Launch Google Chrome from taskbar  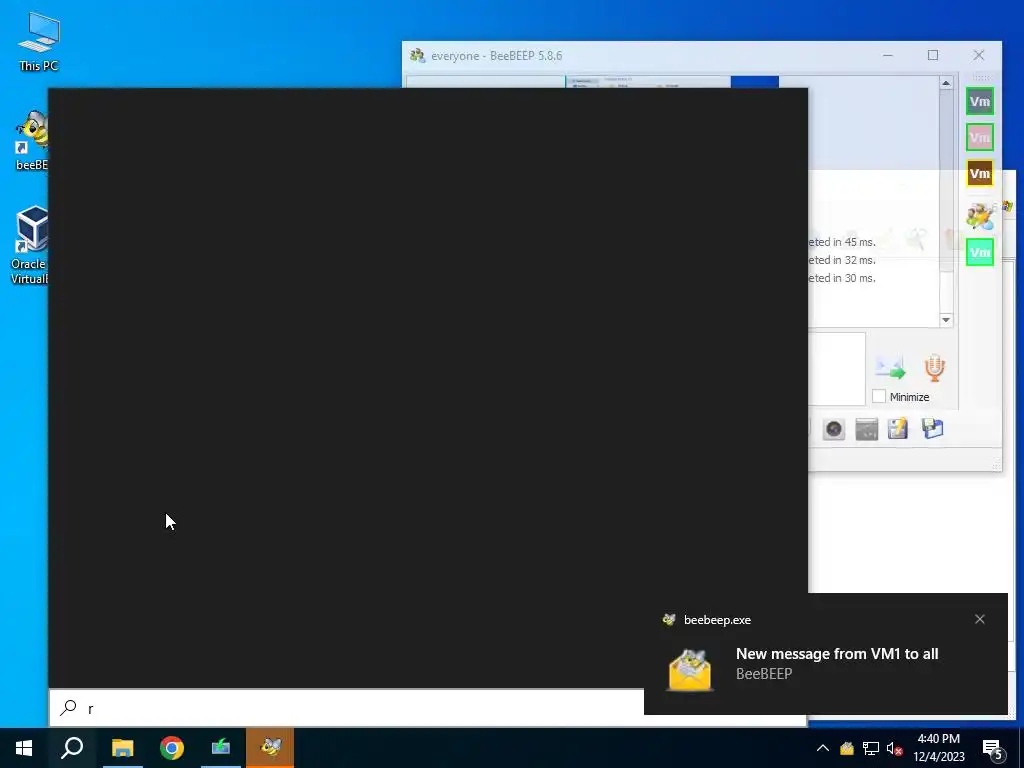click(x=172, y=748)
